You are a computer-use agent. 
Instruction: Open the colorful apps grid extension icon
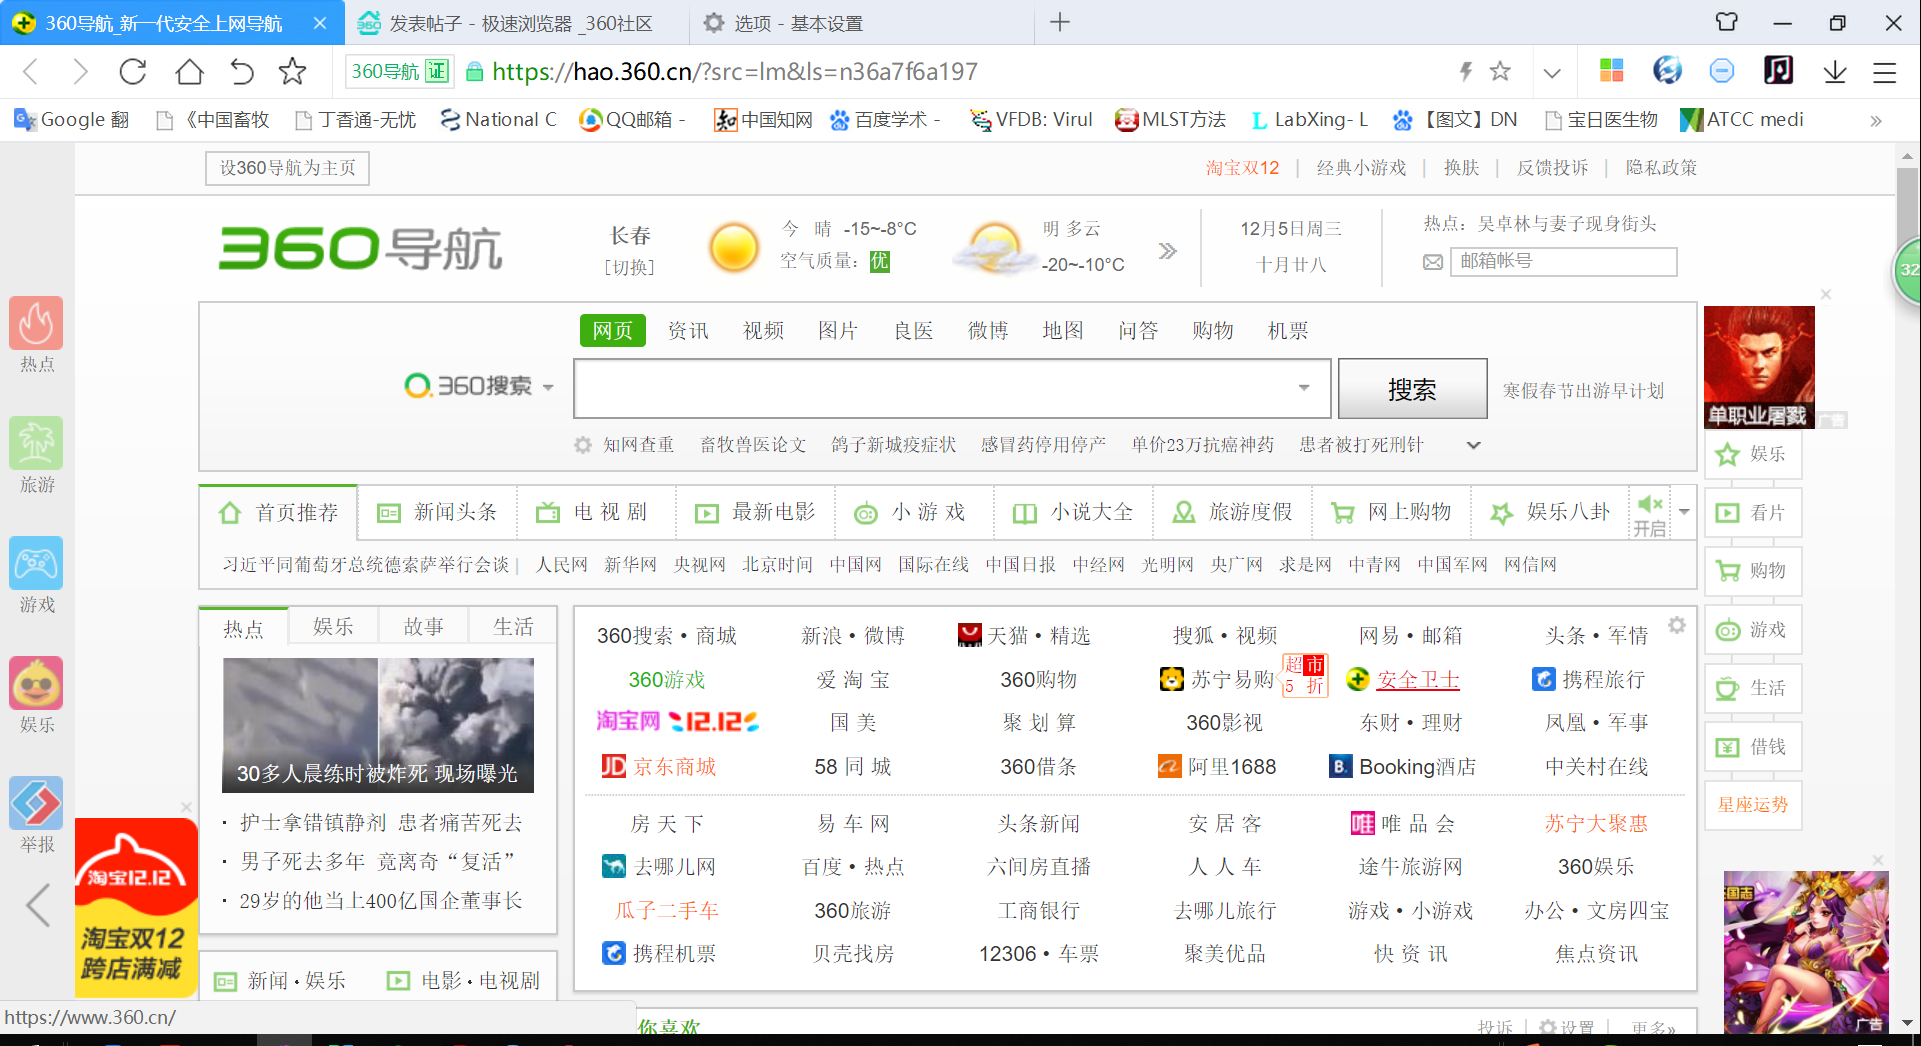pyautogui.click(x=1611, y=70)
